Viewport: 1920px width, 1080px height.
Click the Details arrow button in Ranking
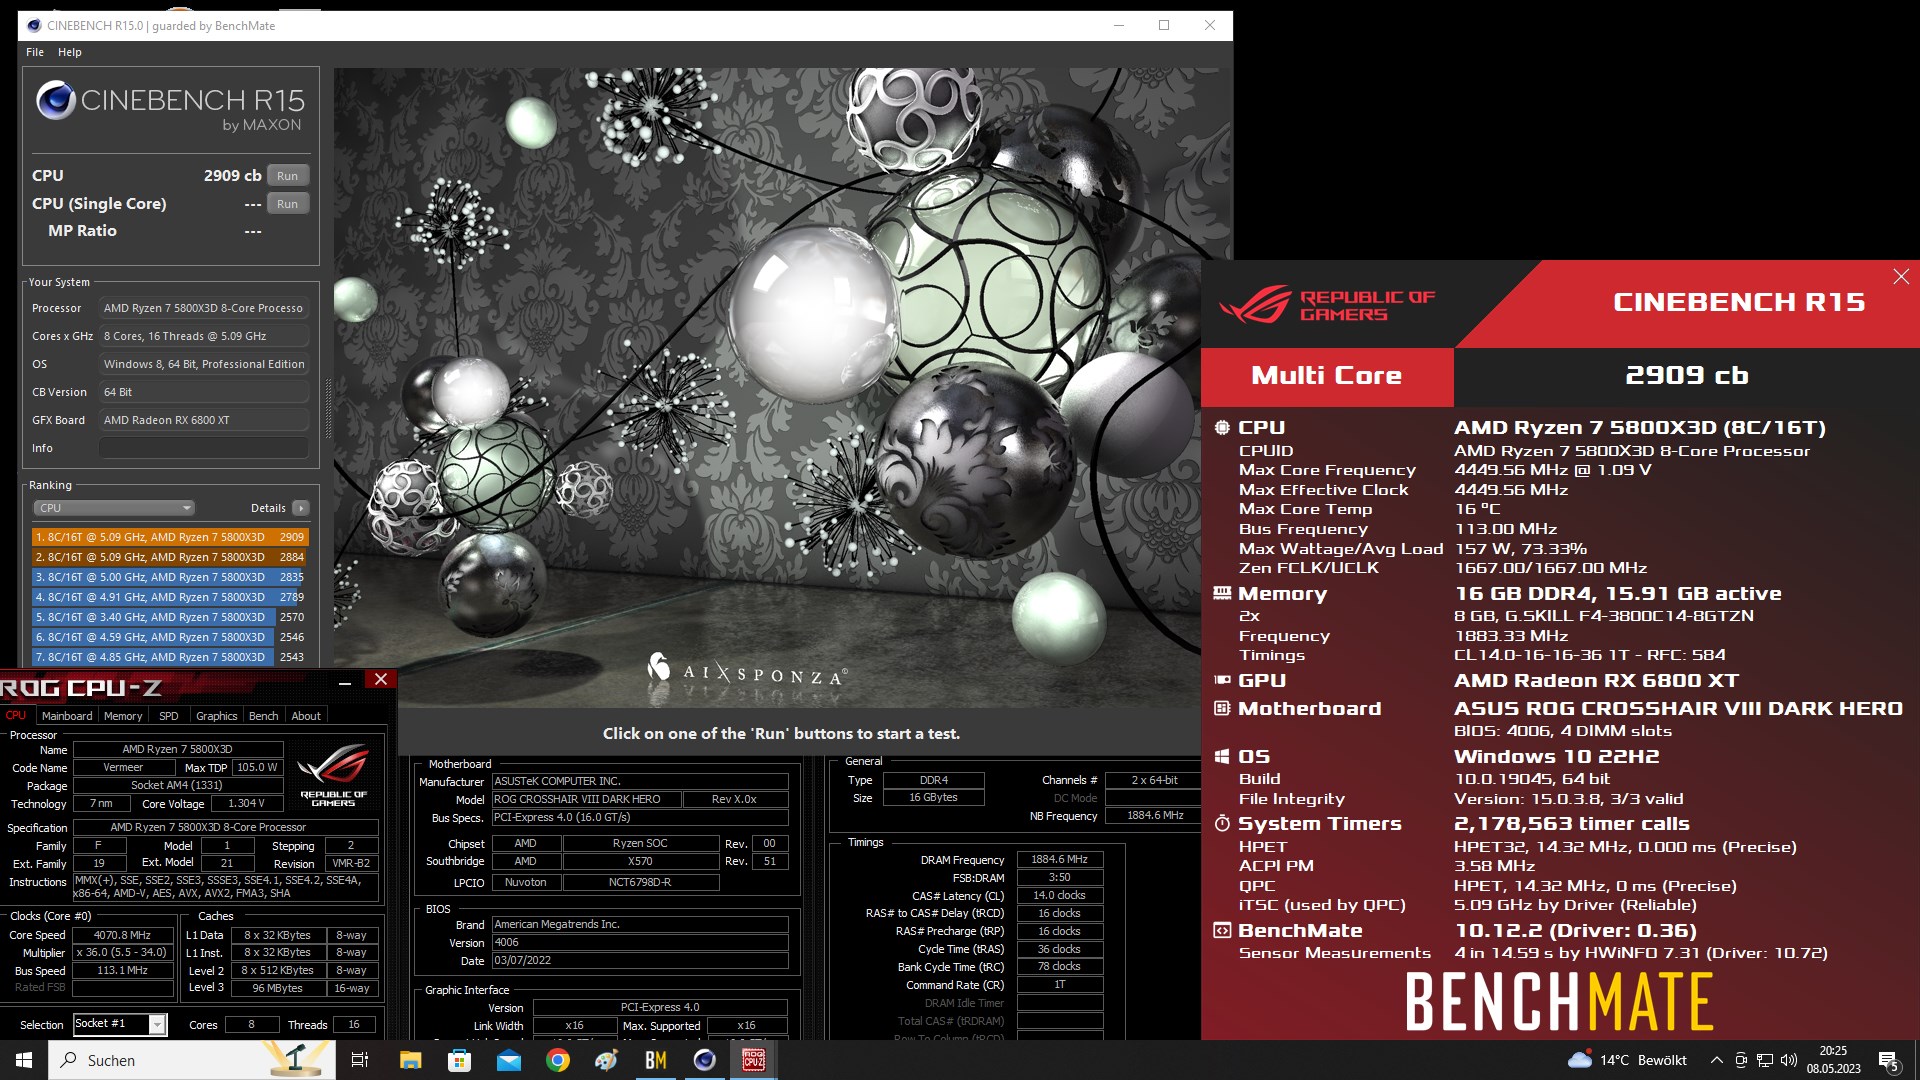(300, 508)
